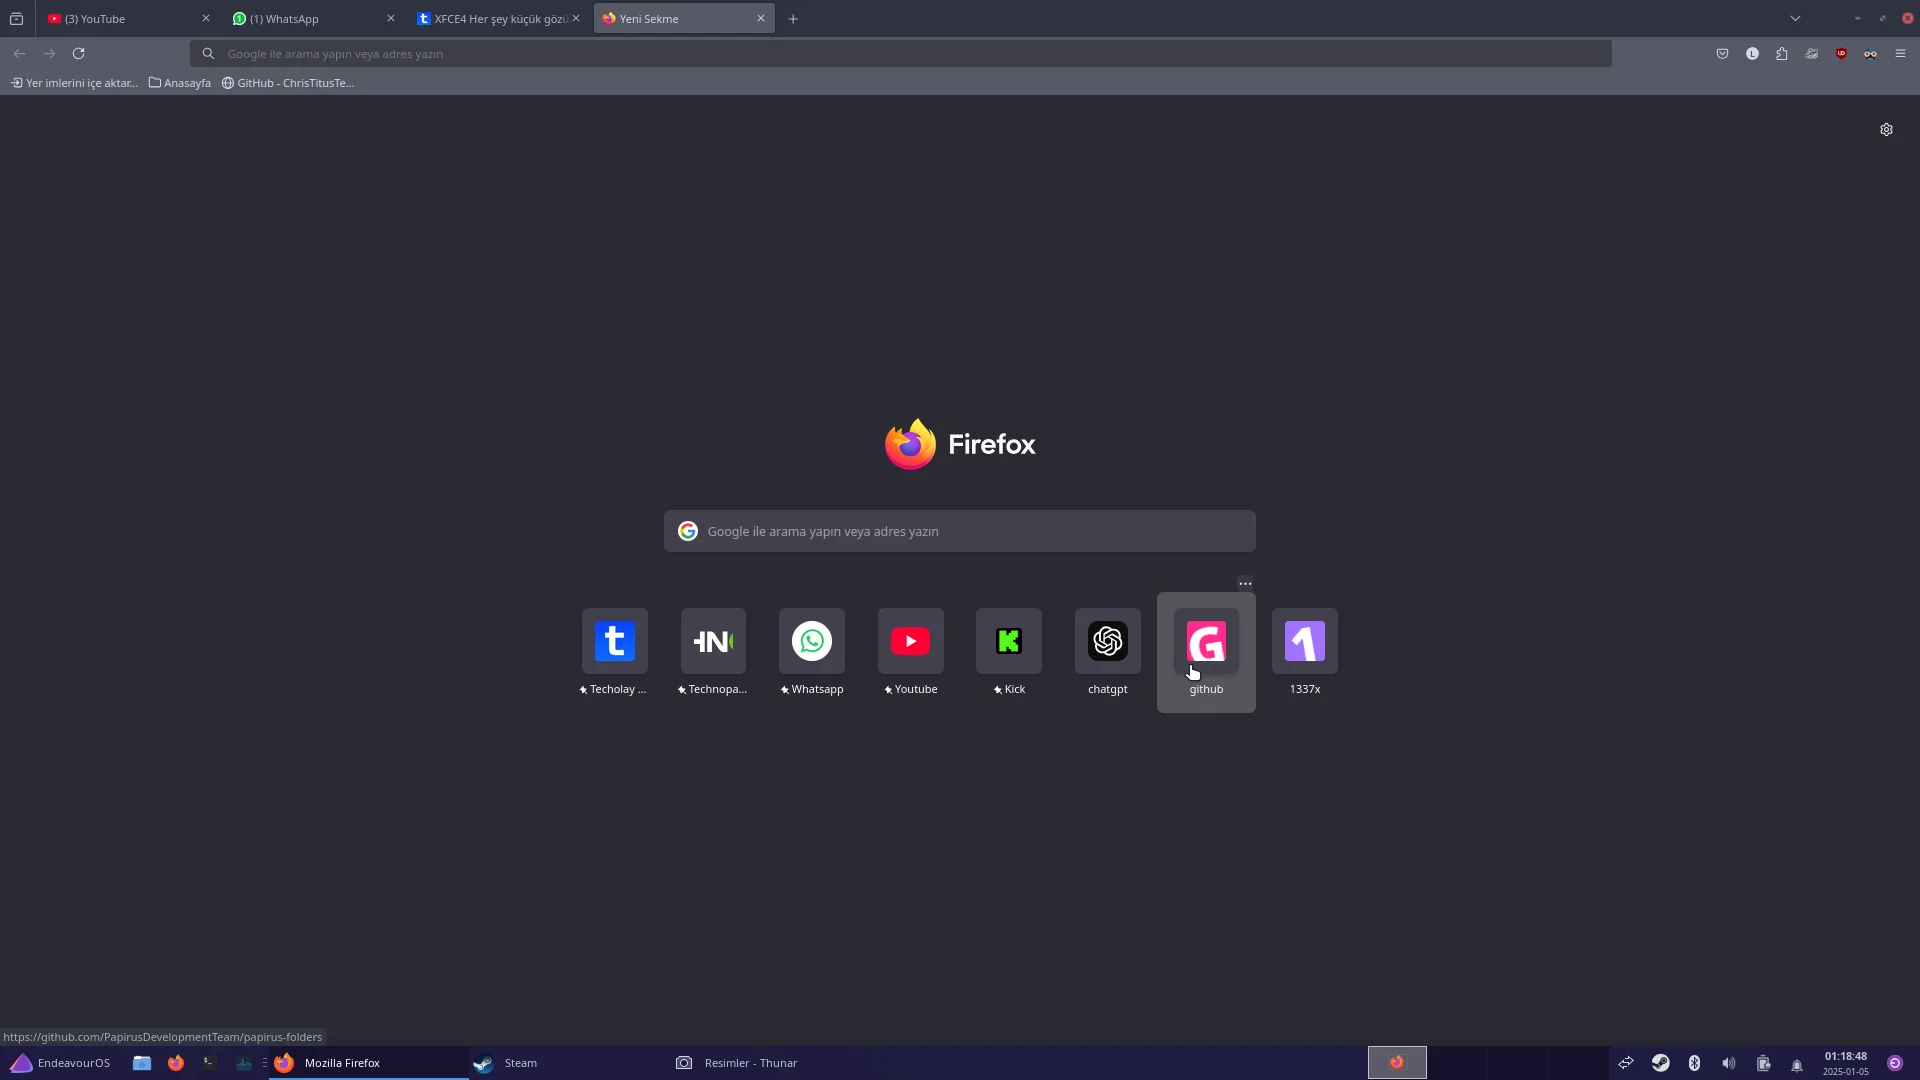The height and width of the screenshot is (1080, 1920).
Task: Switch to Steam taskbar window
Action: 568,1063
